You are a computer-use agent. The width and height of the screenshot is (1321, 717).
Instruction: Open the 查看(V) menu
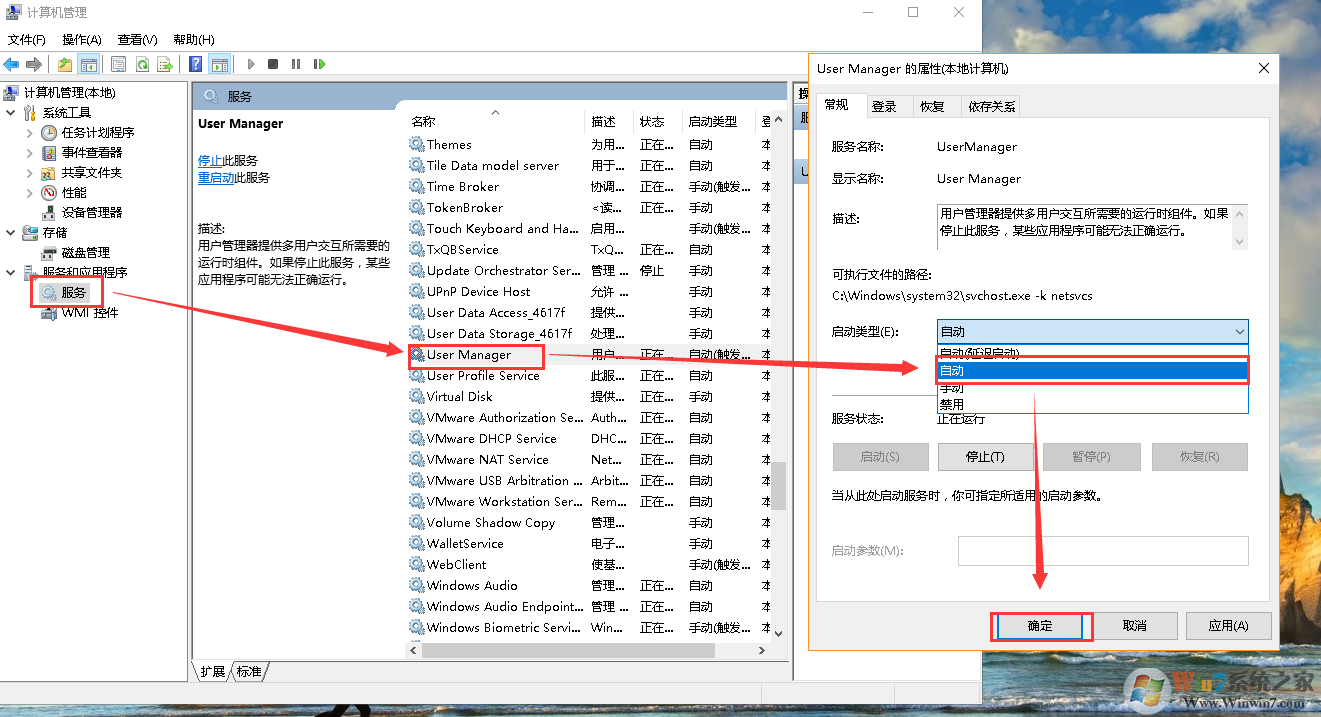tap(137, 40)
